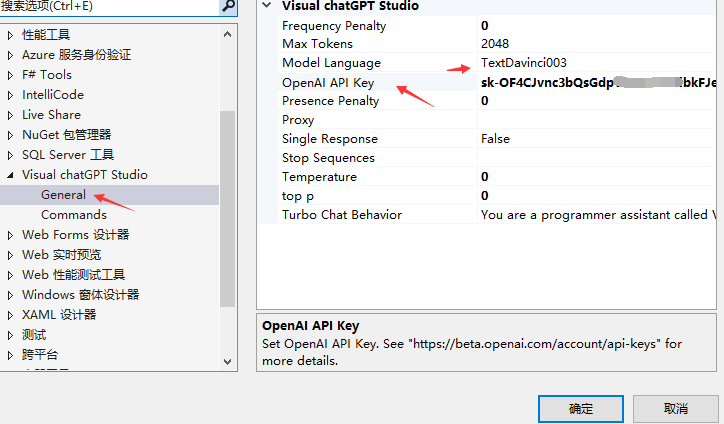Select NuGet 包管理器 in the tree
The image size is (724, 424).
[66, 135]
